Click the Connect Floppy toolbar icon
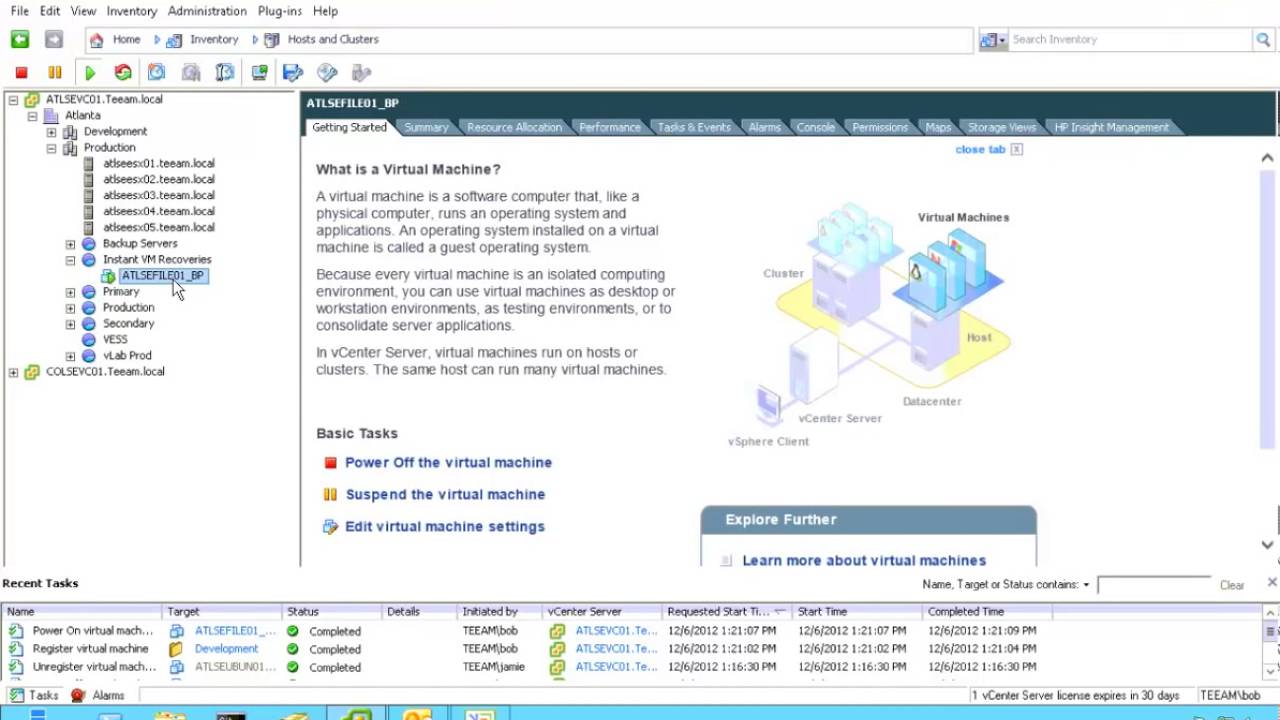This screenshot has width=1280, height=720. click(x=293, y=73)
